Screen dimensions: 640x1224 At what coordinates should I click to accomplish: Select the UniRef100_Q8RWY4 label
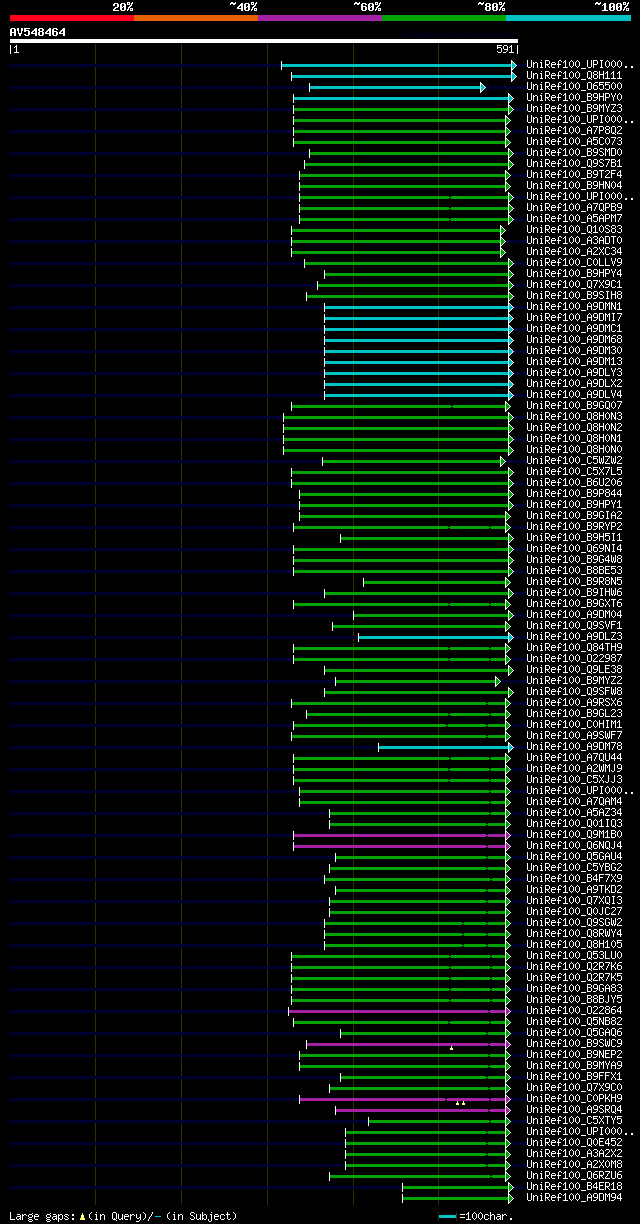(574, 933)
